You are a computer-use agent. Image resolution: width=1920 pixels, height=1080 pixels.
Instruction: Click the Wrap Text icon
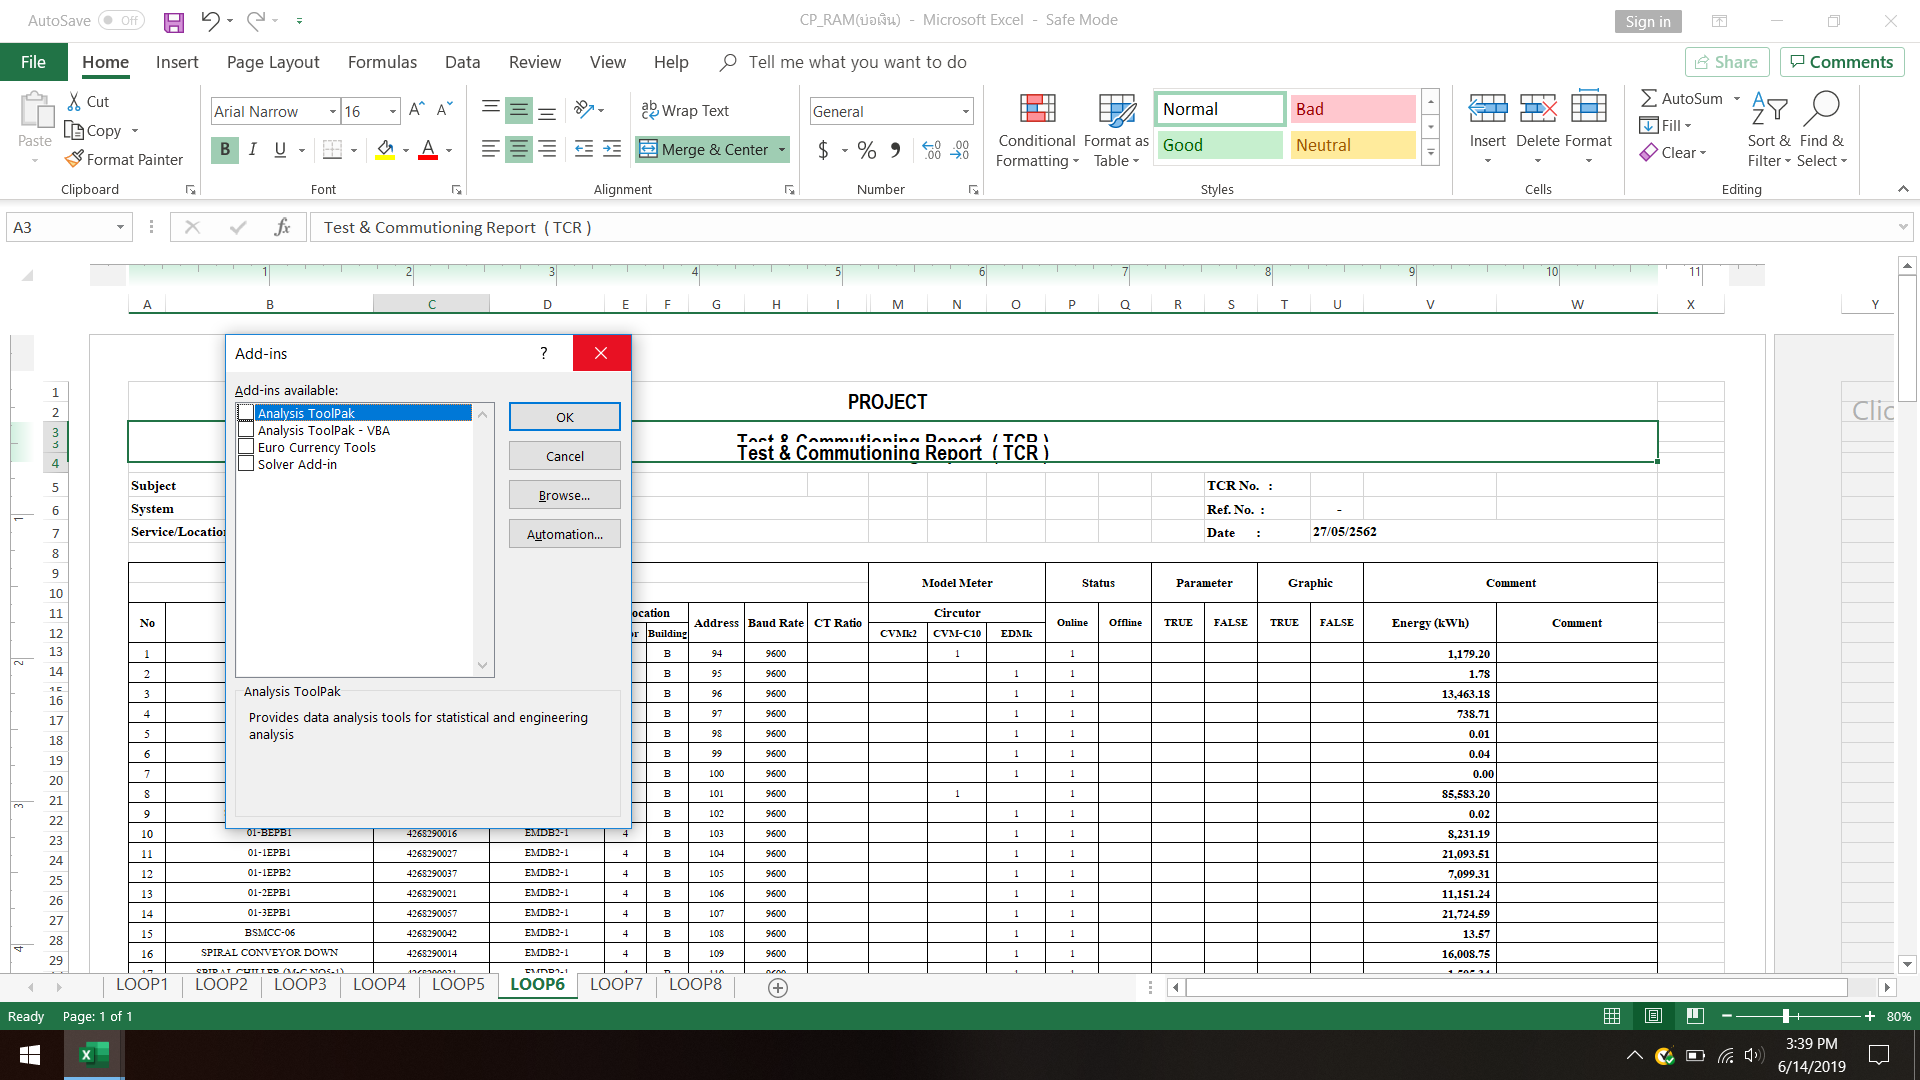[x=650, y=110]
